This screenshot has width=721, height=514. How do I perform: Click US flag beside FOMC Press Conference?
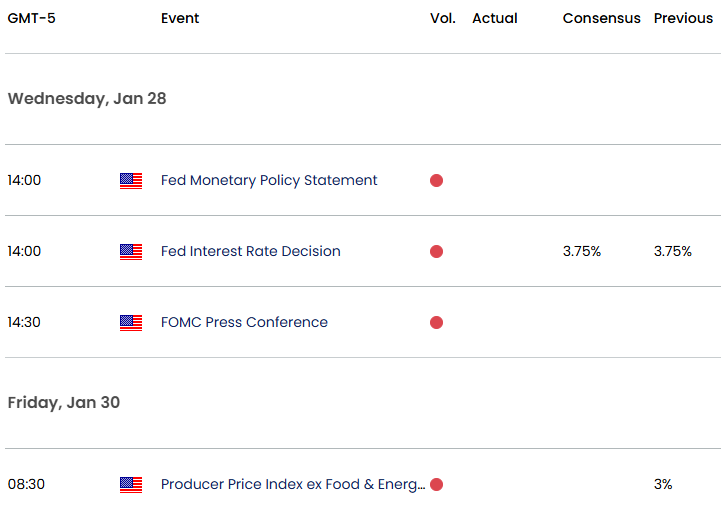pos(131,323)
